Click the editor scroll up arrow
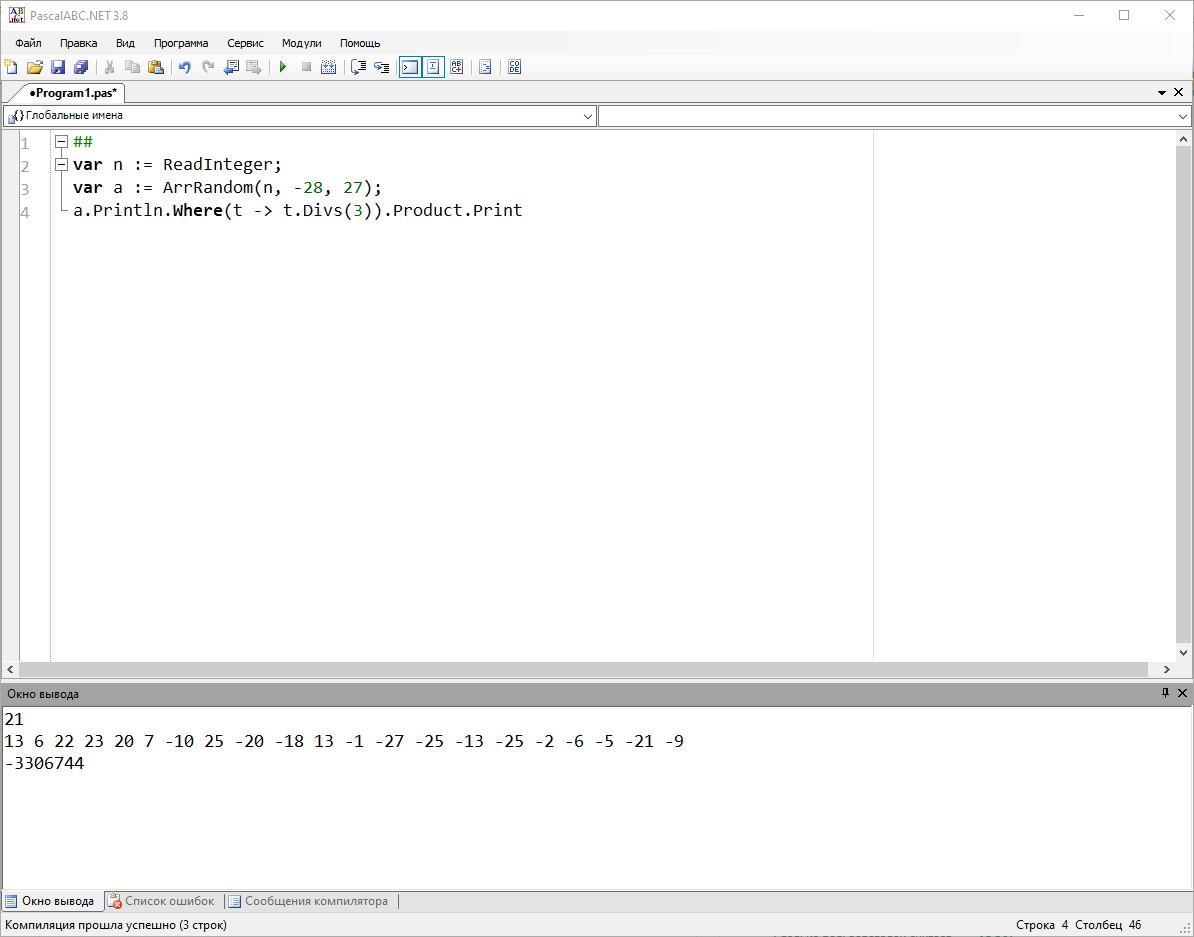 (x=1183, y=139)
